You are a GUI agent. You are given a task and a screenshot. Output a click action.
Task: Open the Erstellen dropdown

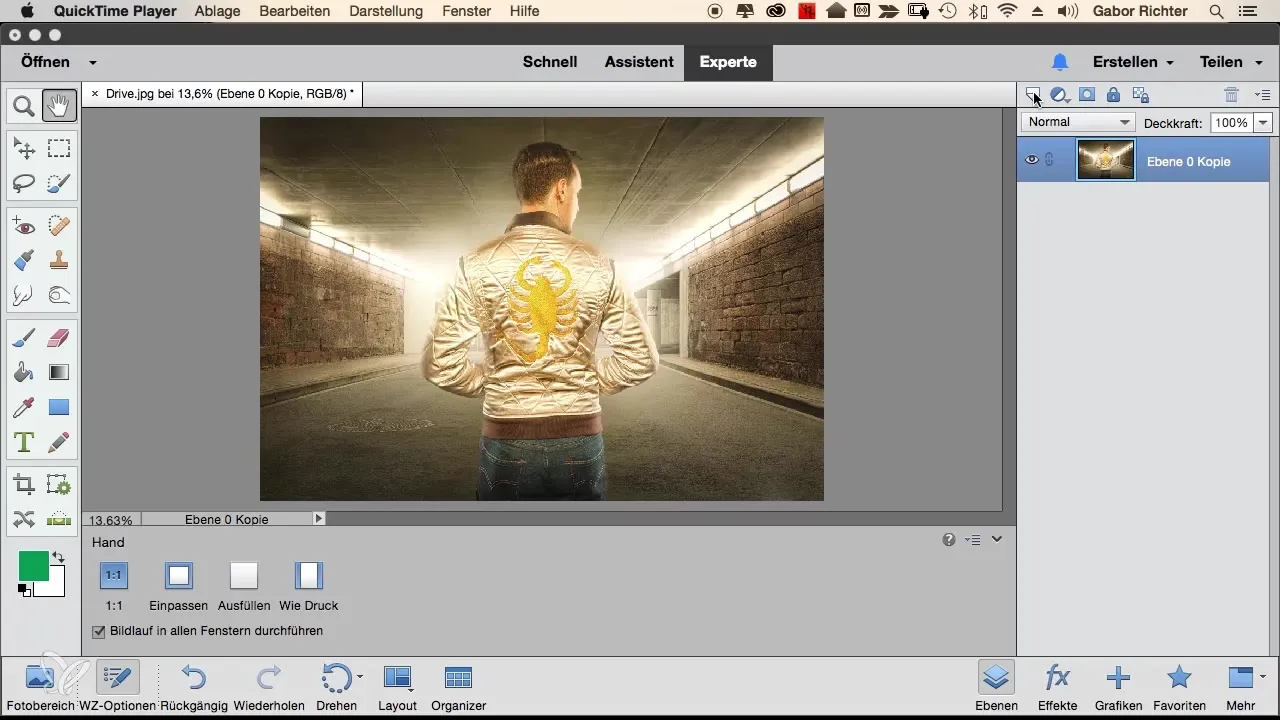point(1133,62)
